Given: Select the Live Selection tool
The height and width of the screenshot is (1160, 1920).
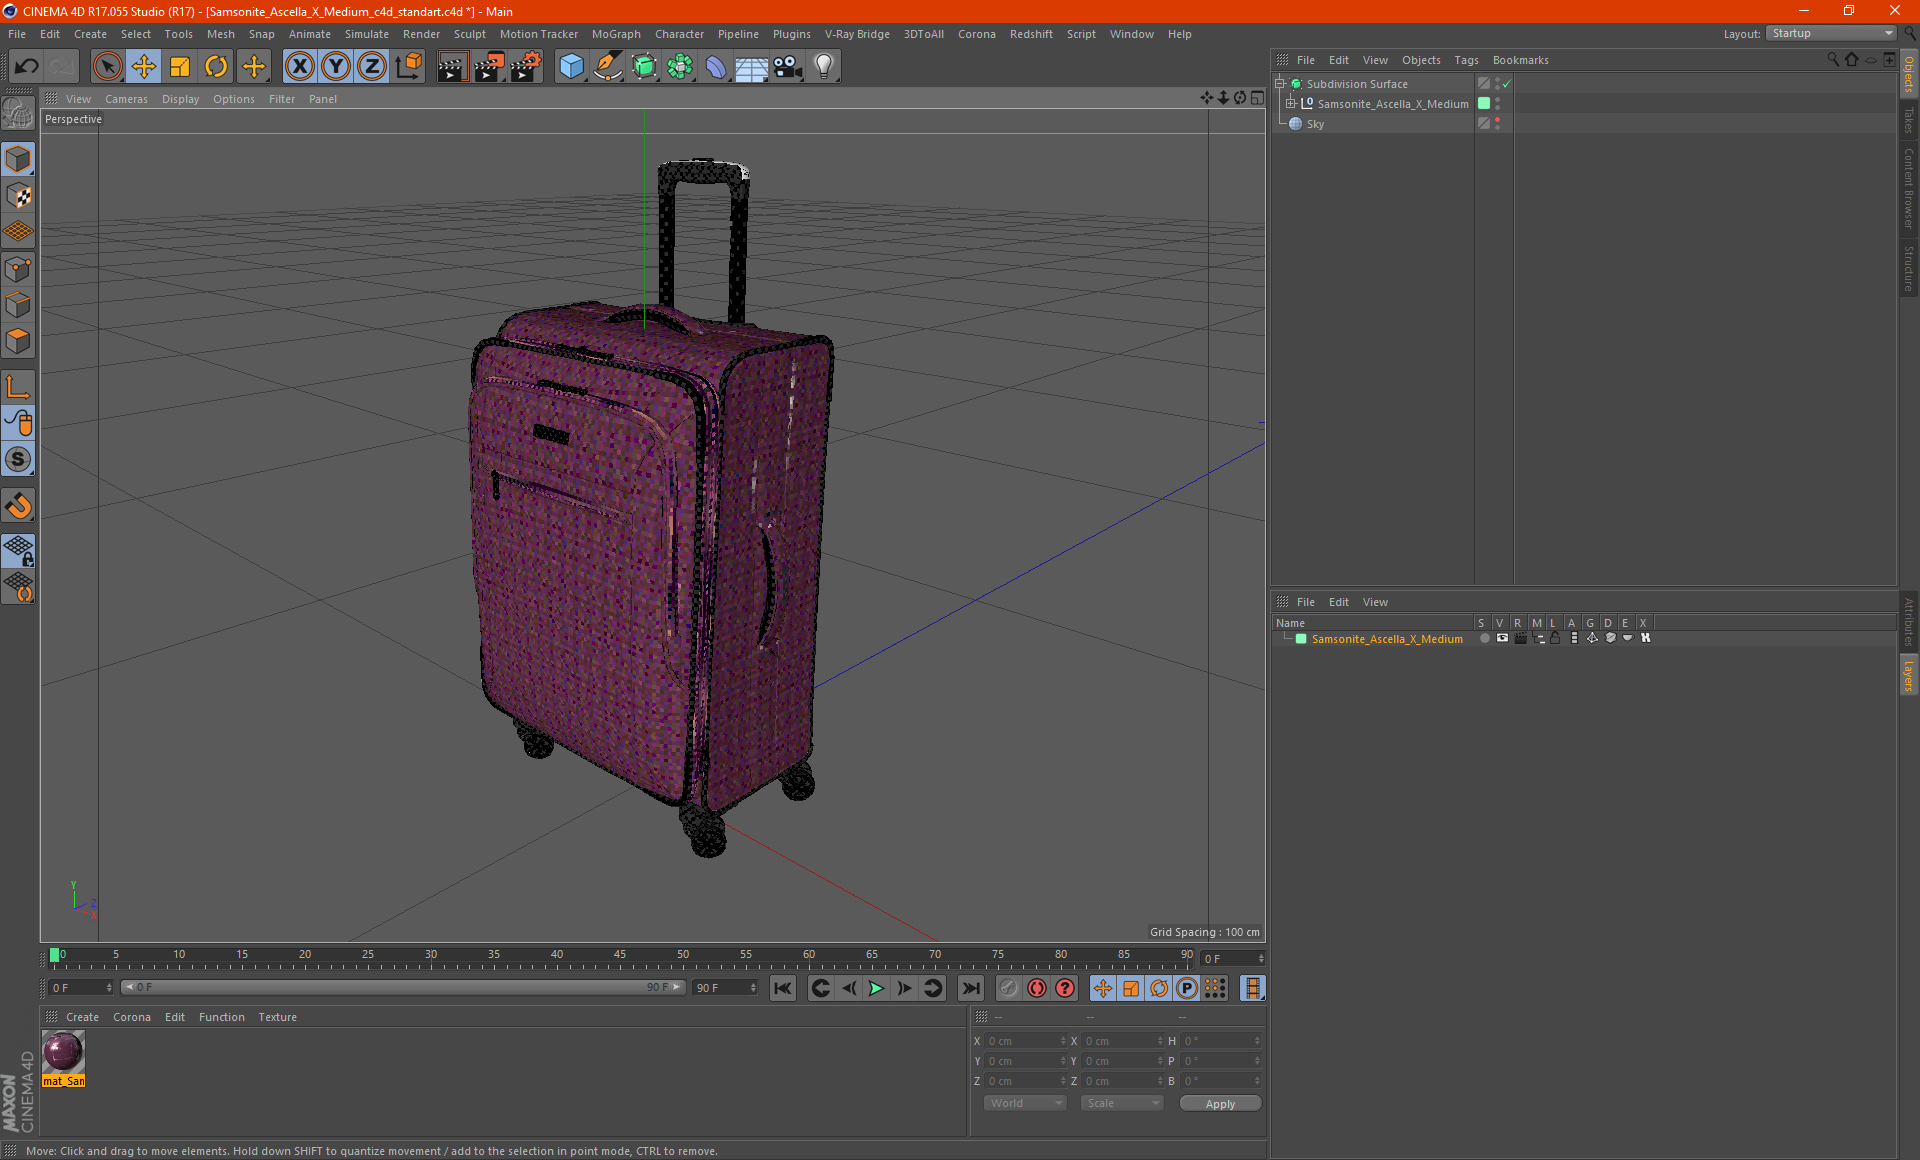Looking at the screenshot, I should coord(107,67).
